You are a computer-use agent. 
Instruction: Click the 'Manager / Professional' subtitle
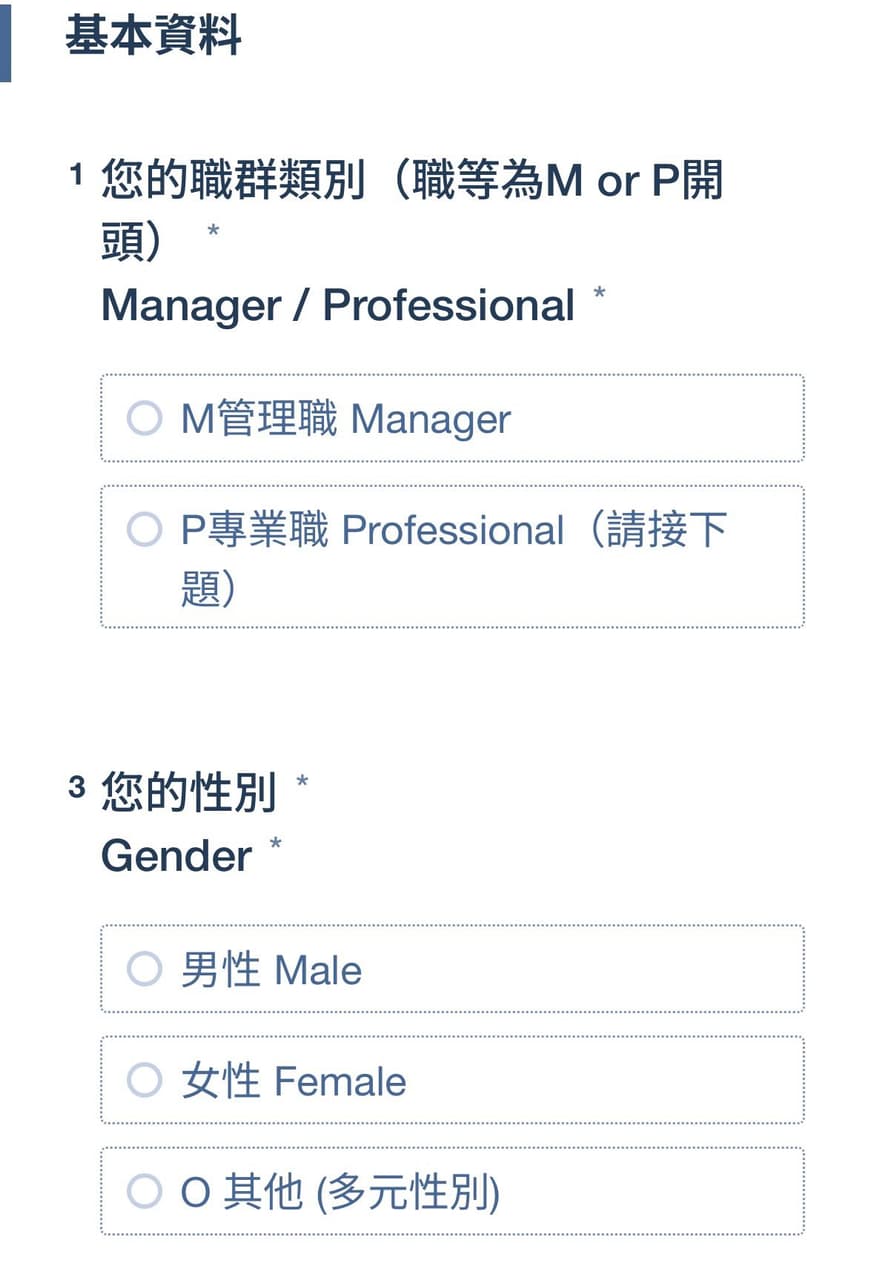pyautogui.click(x=338, y=306)
